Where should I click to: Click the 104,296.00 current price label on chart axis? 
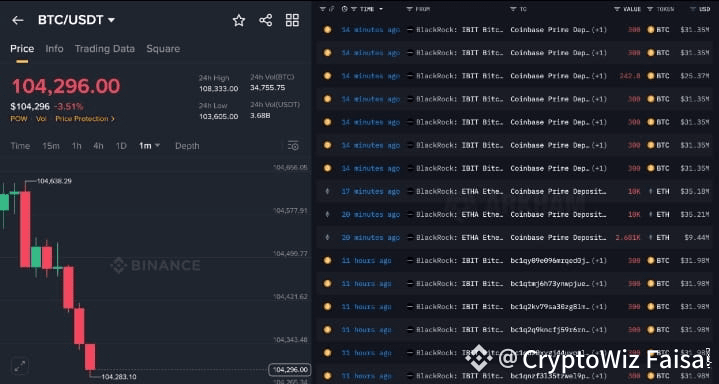click(290, 369)
